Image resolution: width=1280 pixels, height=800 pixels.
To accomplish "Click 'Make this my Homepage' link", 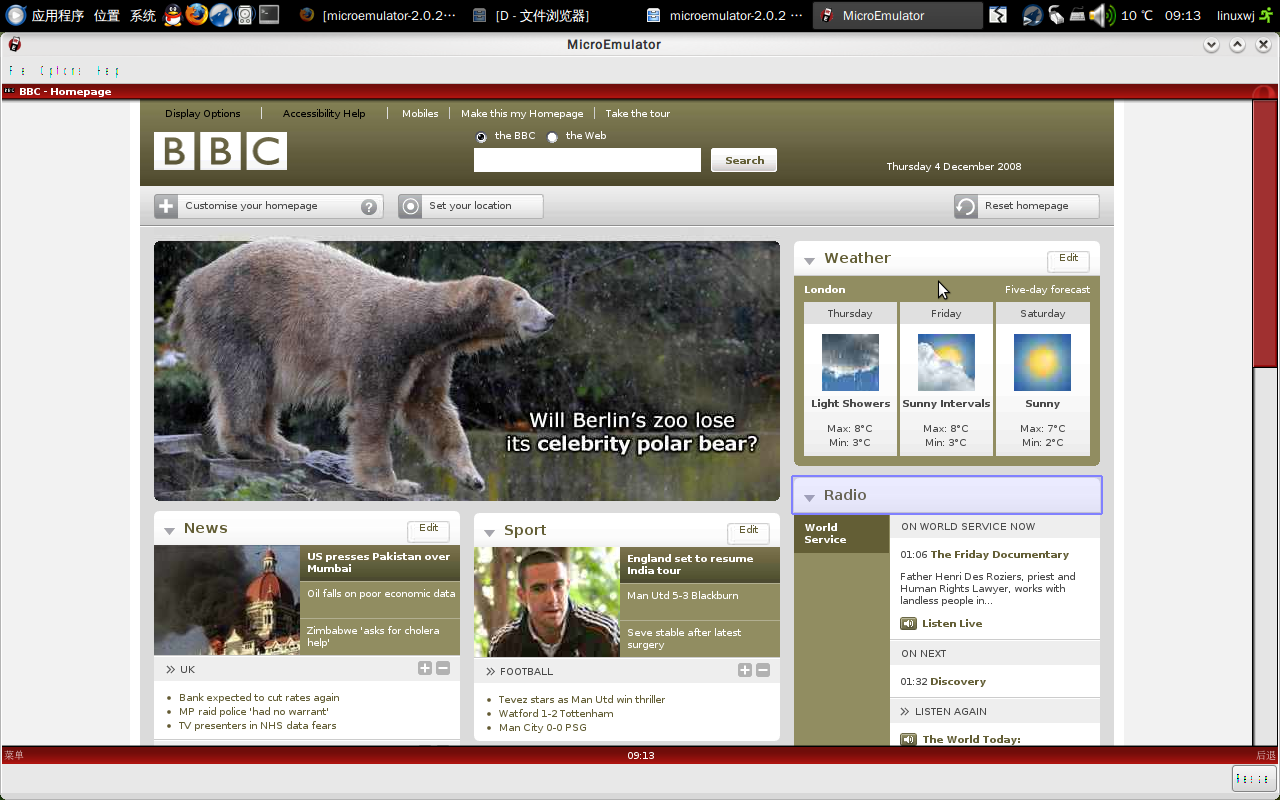I will [x=522, y=113].
